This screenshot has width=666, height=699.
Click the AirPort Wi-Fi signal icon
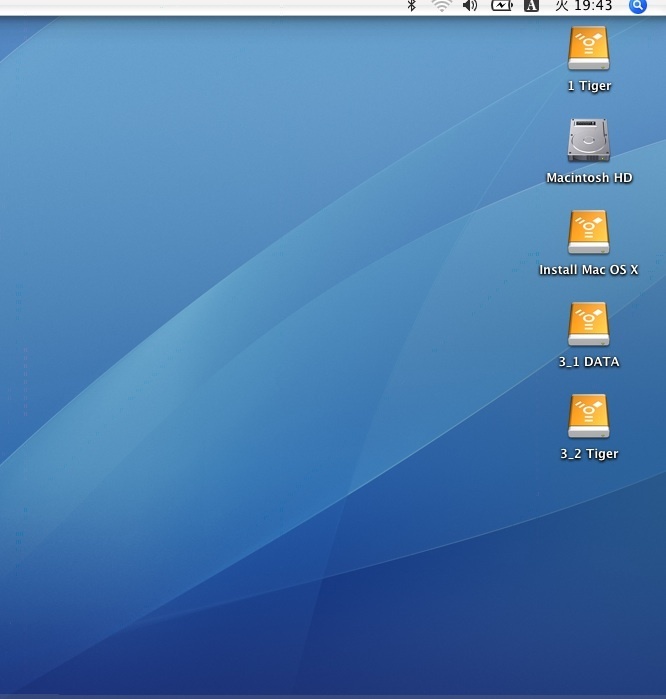coord(441,6)
